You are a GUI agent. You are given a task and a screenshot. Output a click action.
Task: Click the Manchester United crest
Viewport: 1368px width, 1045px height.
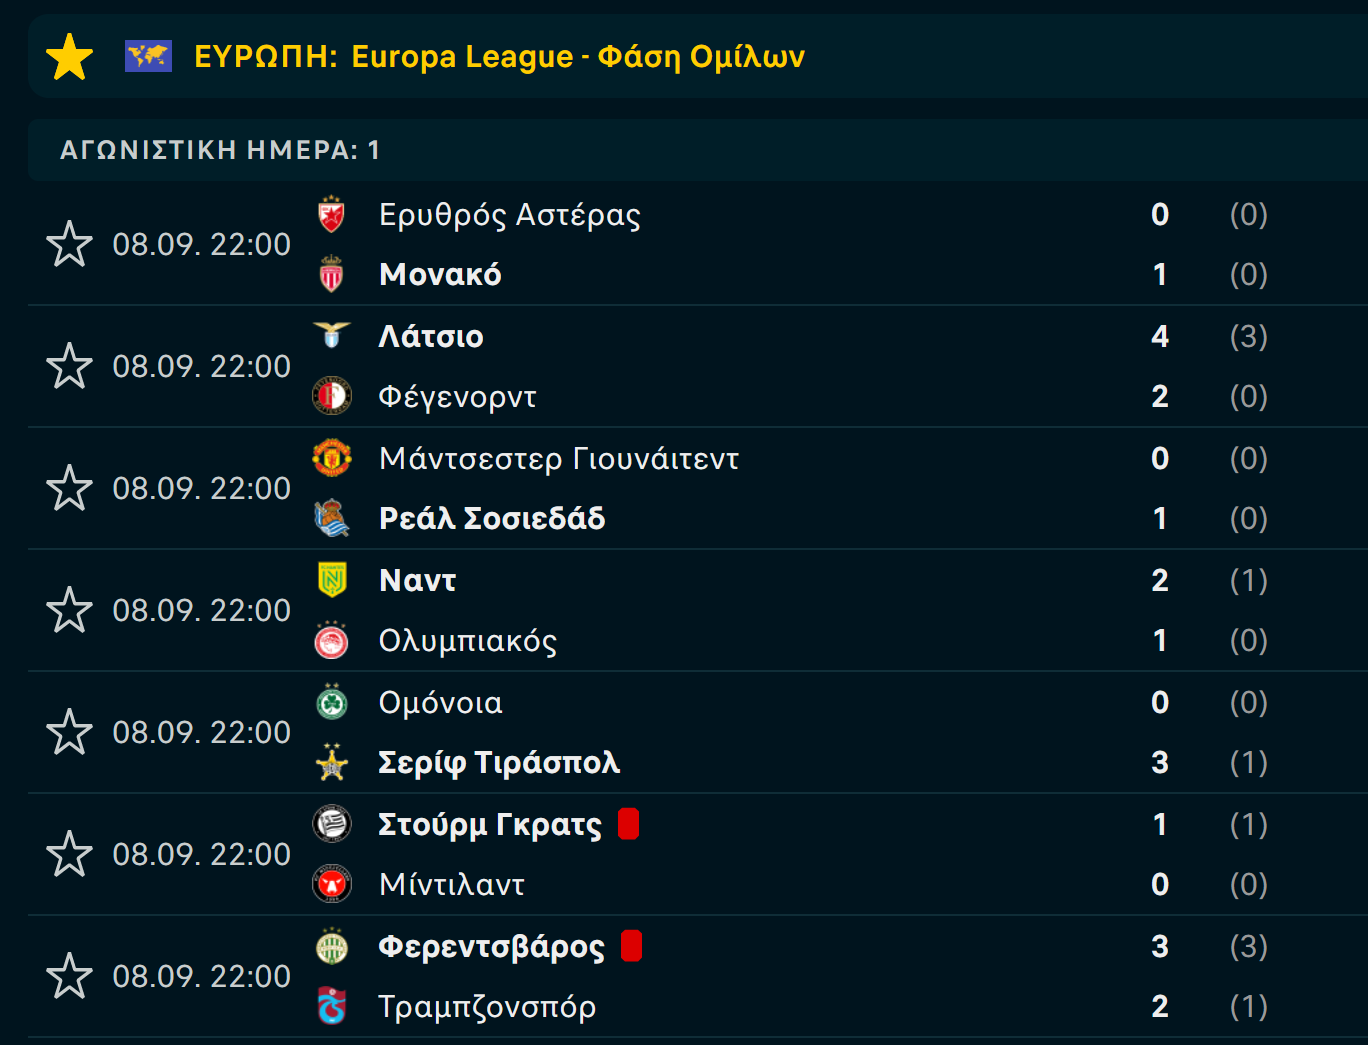pyautogui.click(x=331, y=458)
